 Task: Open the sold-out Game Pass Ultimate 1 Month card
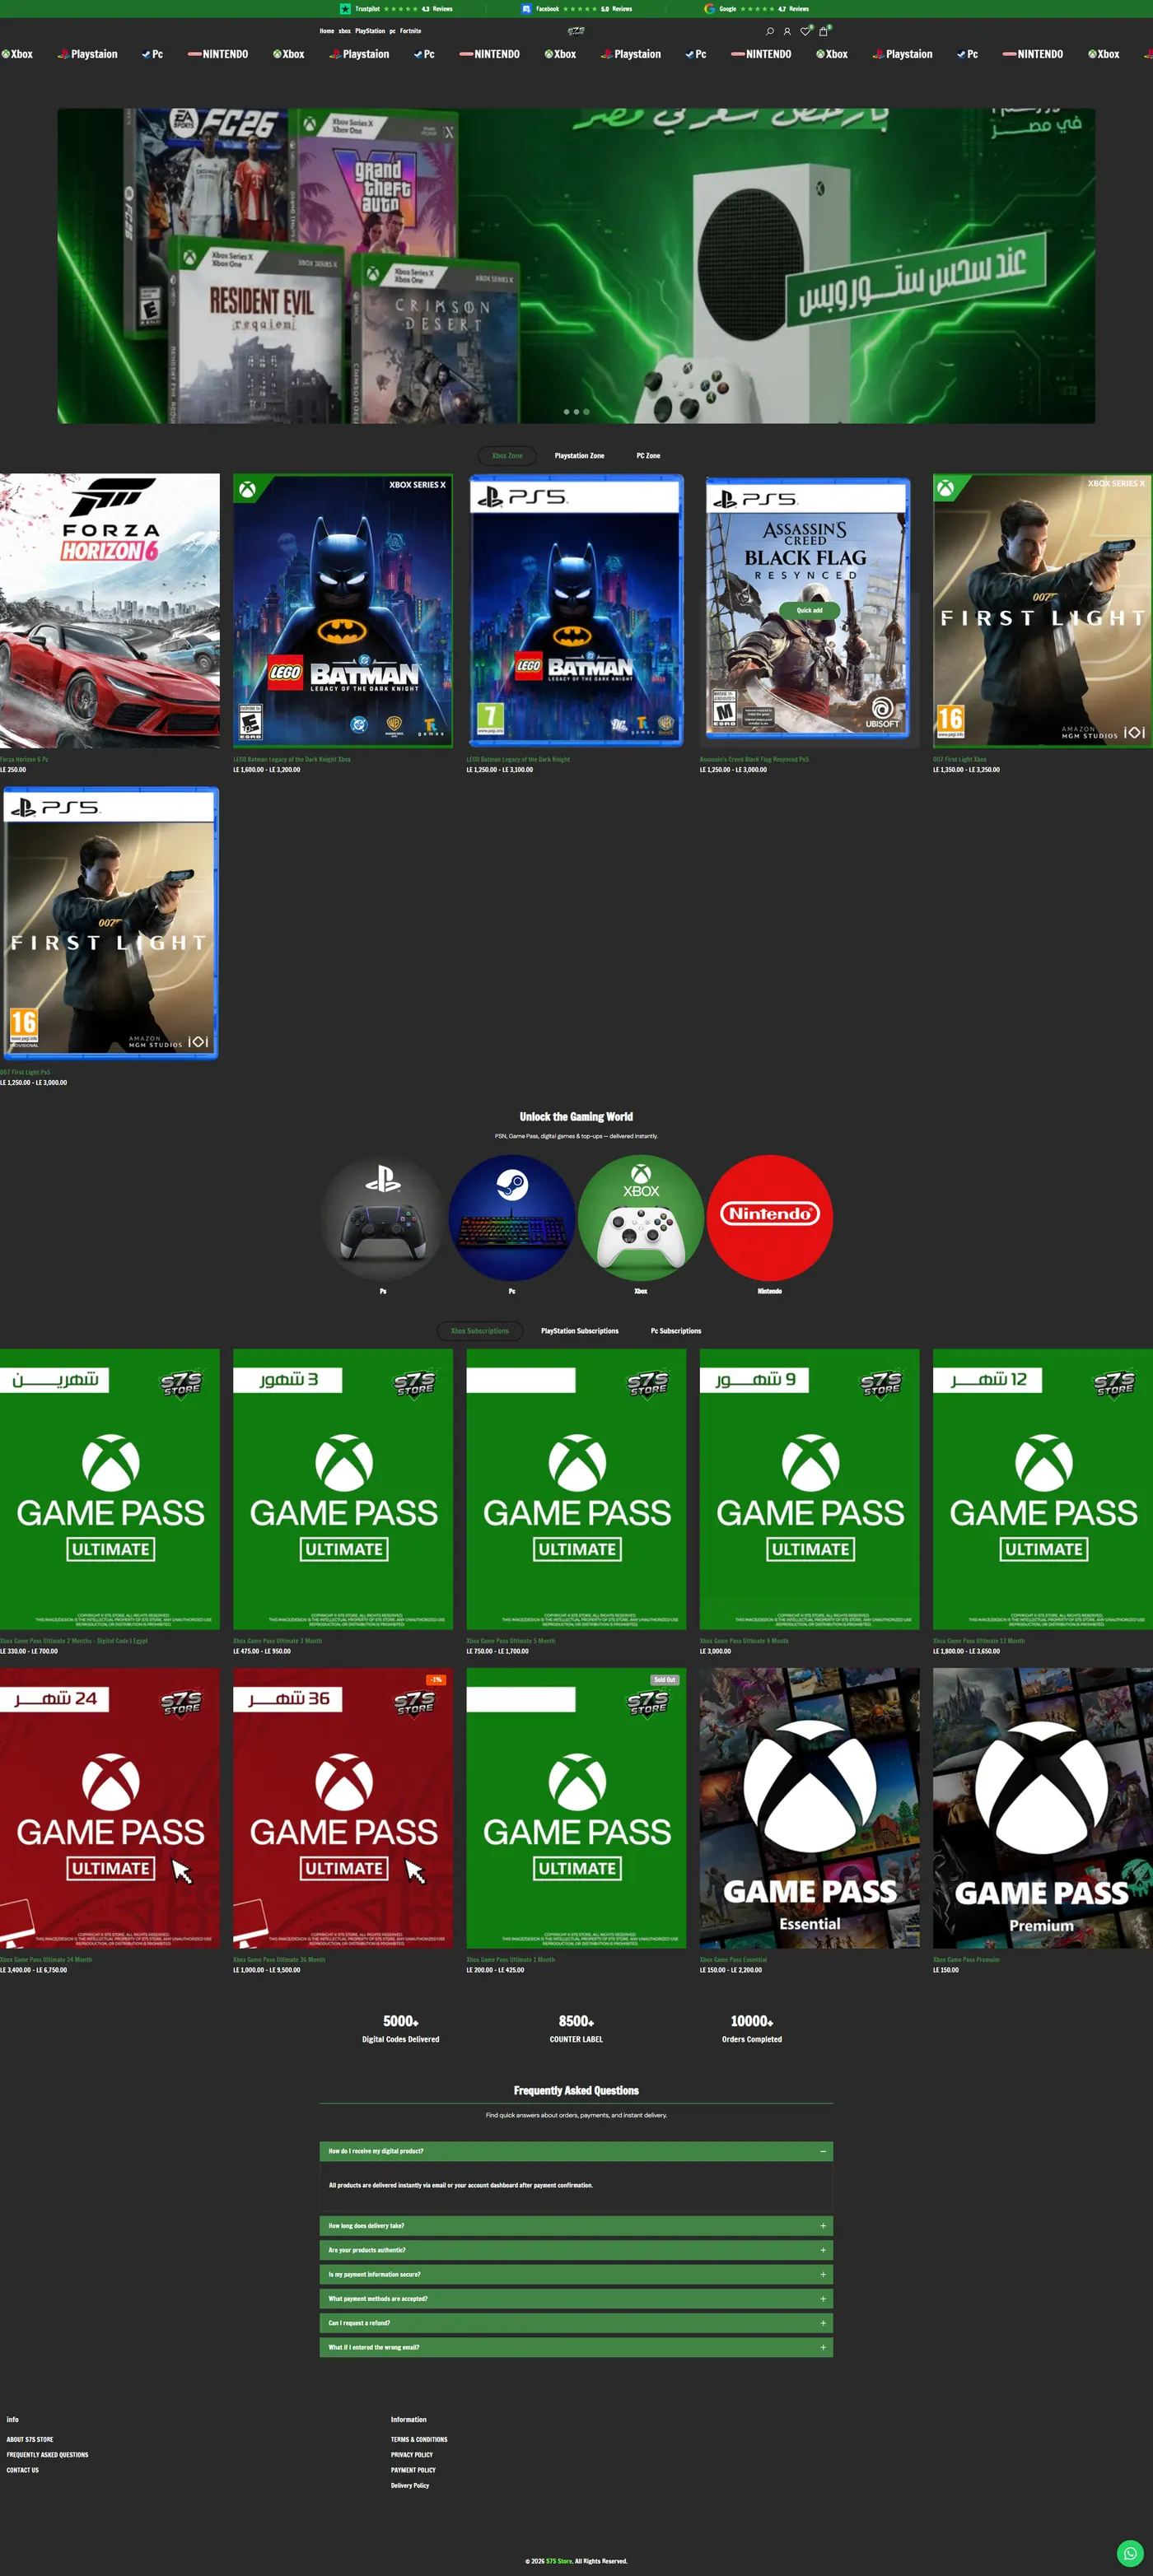click(x=576, y=1808)
